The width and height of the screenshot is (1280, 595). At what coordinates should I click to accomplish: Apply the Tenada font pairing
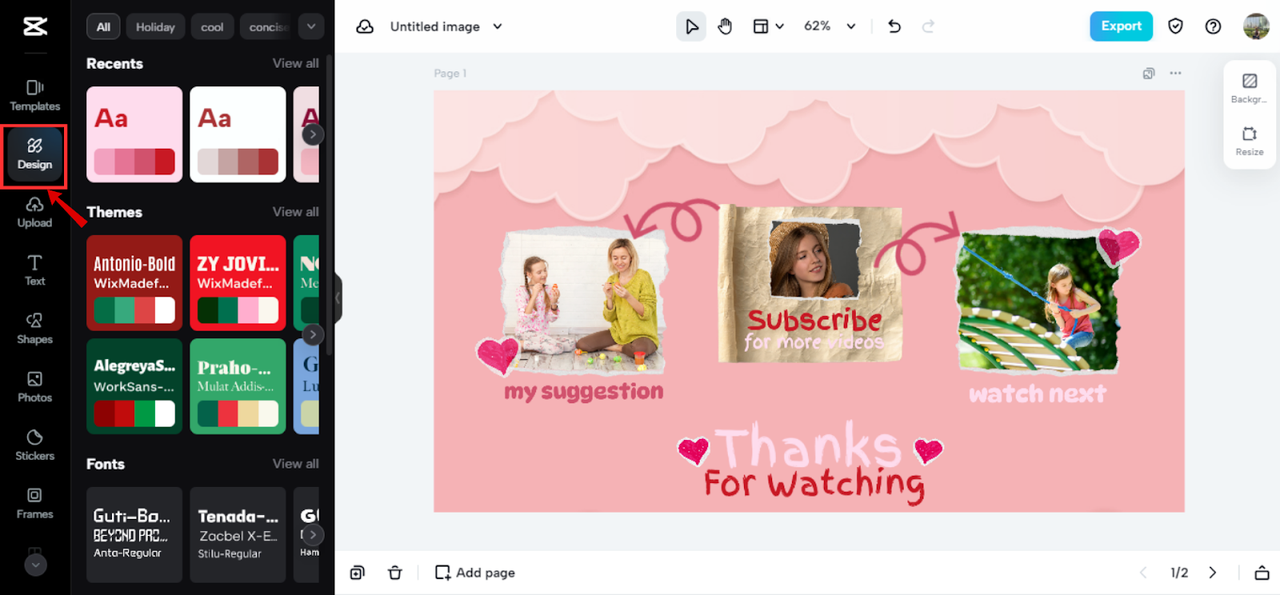coord(238,535)
